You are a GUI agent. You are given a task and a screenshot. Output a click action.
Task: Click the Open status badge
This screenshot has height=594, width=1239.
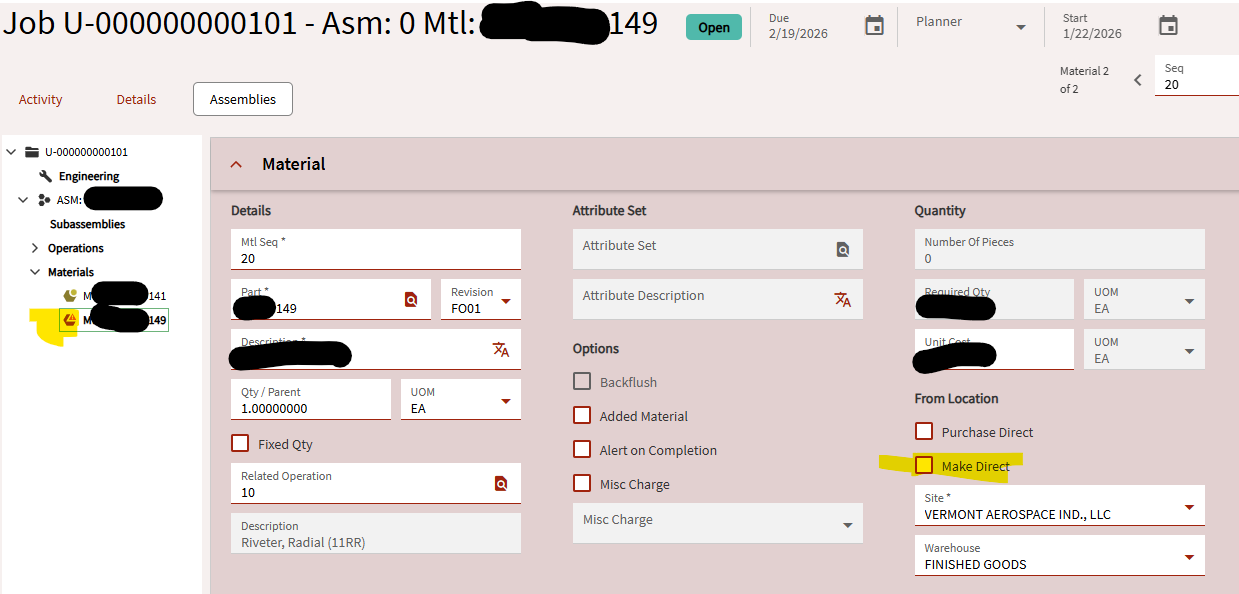click(714, 27)
